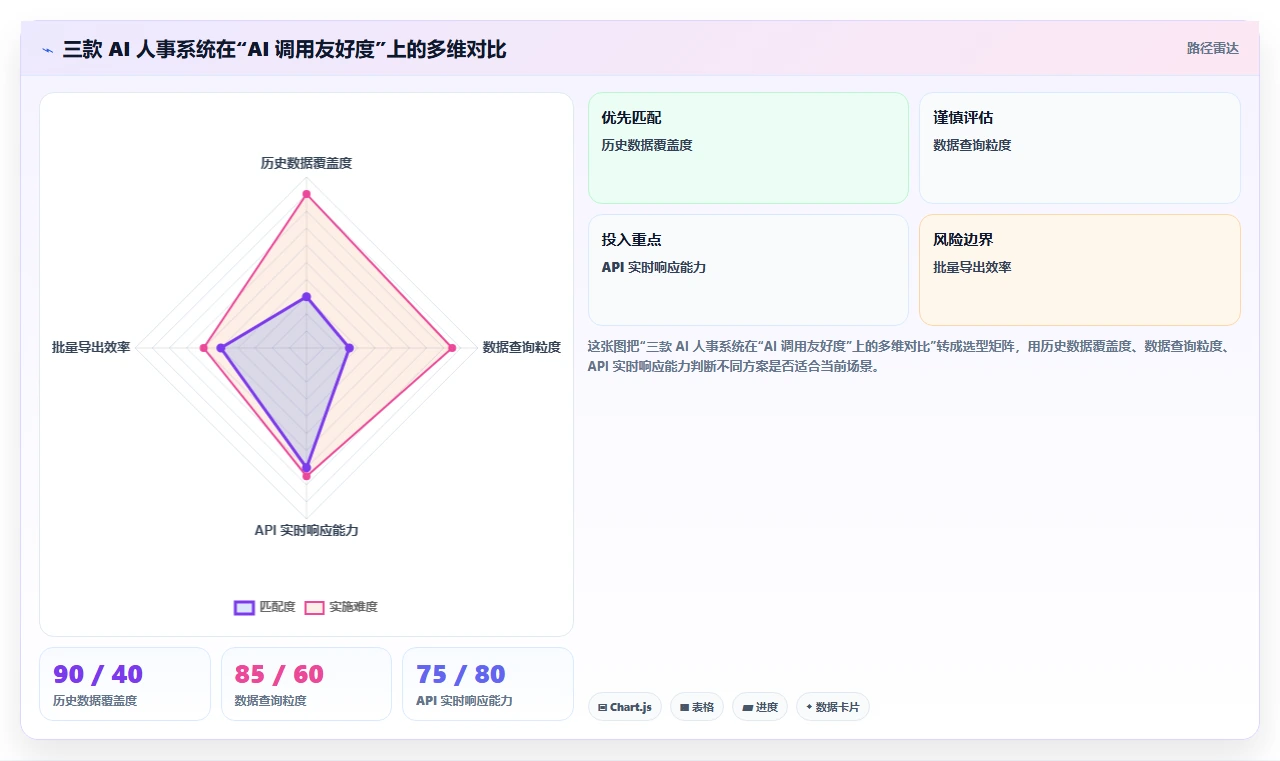Click 批量导出效率 text in the 风险边界 card
Image resolution: width=1280 pixels, height=761 pixels.
coord(972,267)
